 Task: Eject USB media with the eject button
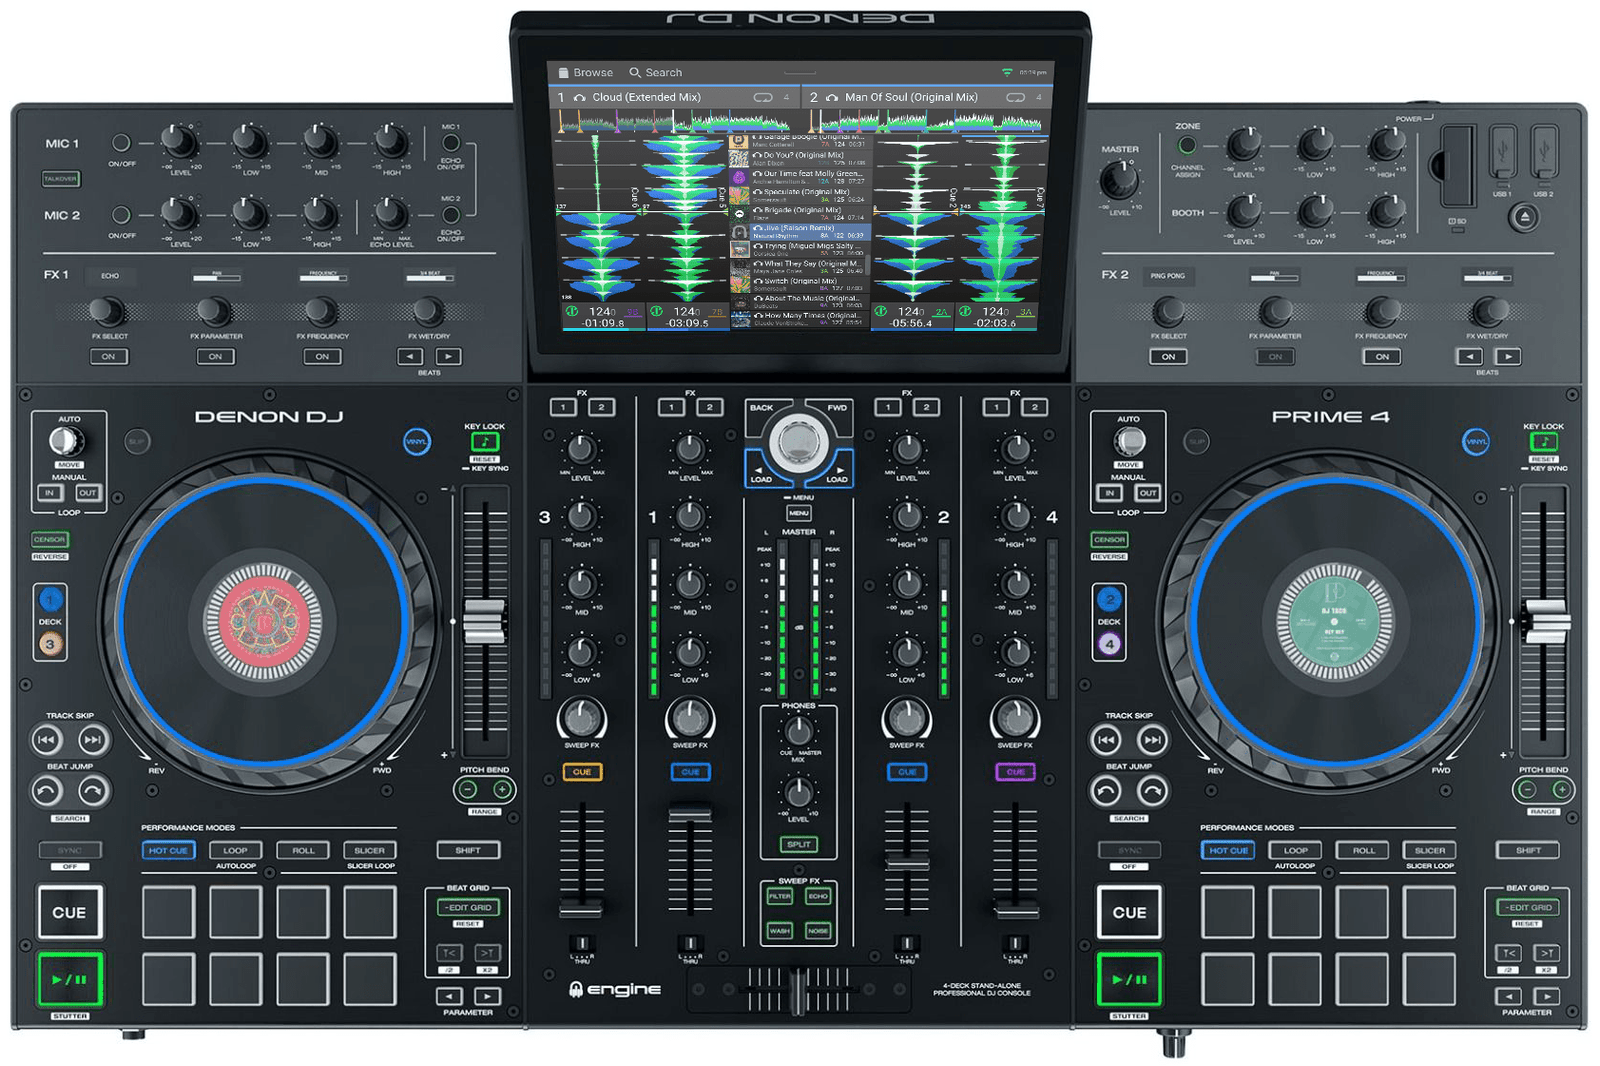tap(1523, 216)
